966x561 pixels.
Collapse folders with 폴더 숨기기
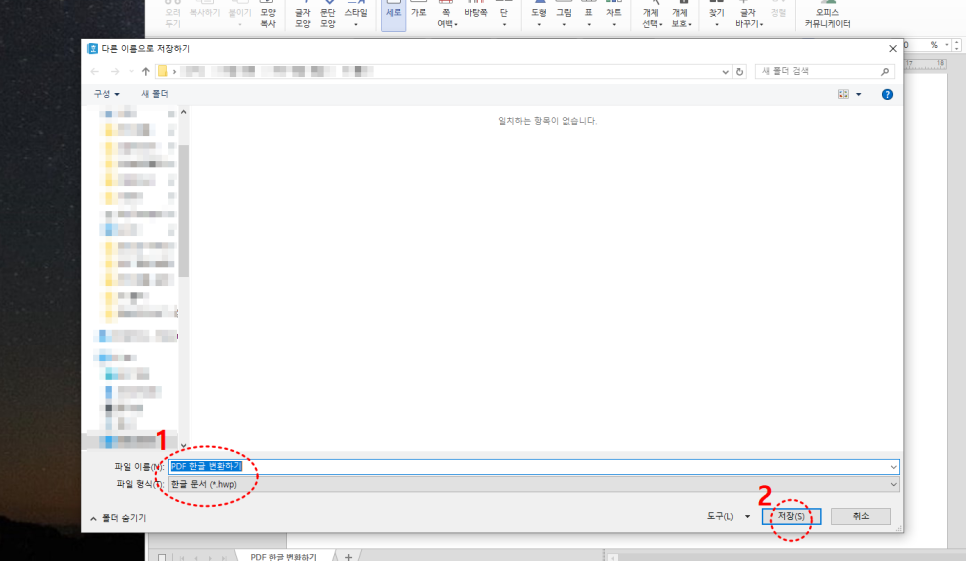pyautogui.click(x=118, y=518)
